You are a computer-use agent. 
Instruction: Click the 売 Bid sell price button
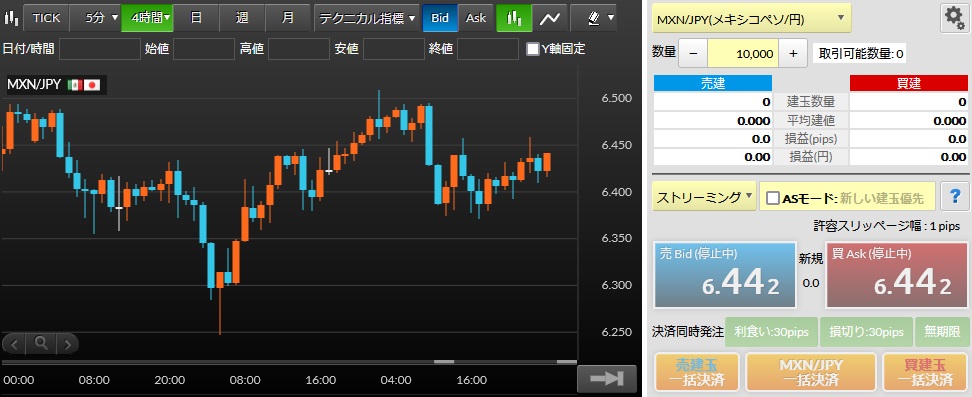click(725, 275)
